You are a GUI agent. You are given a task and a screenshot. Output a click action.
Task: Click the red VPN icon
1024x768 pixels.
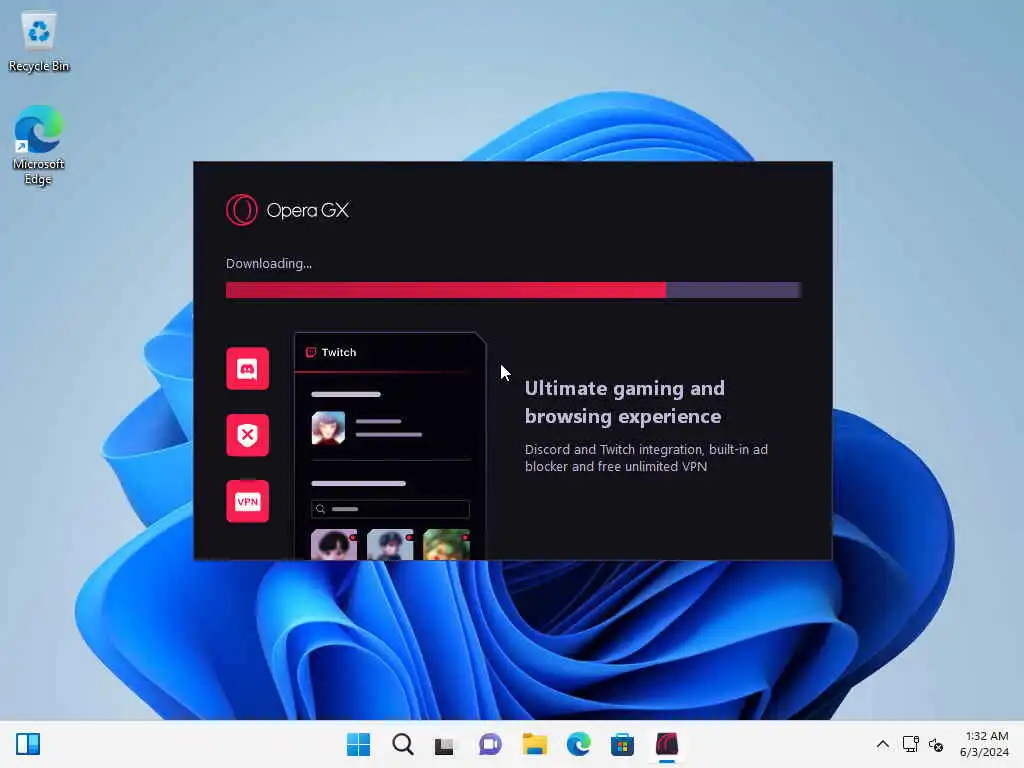click(248, 502)
